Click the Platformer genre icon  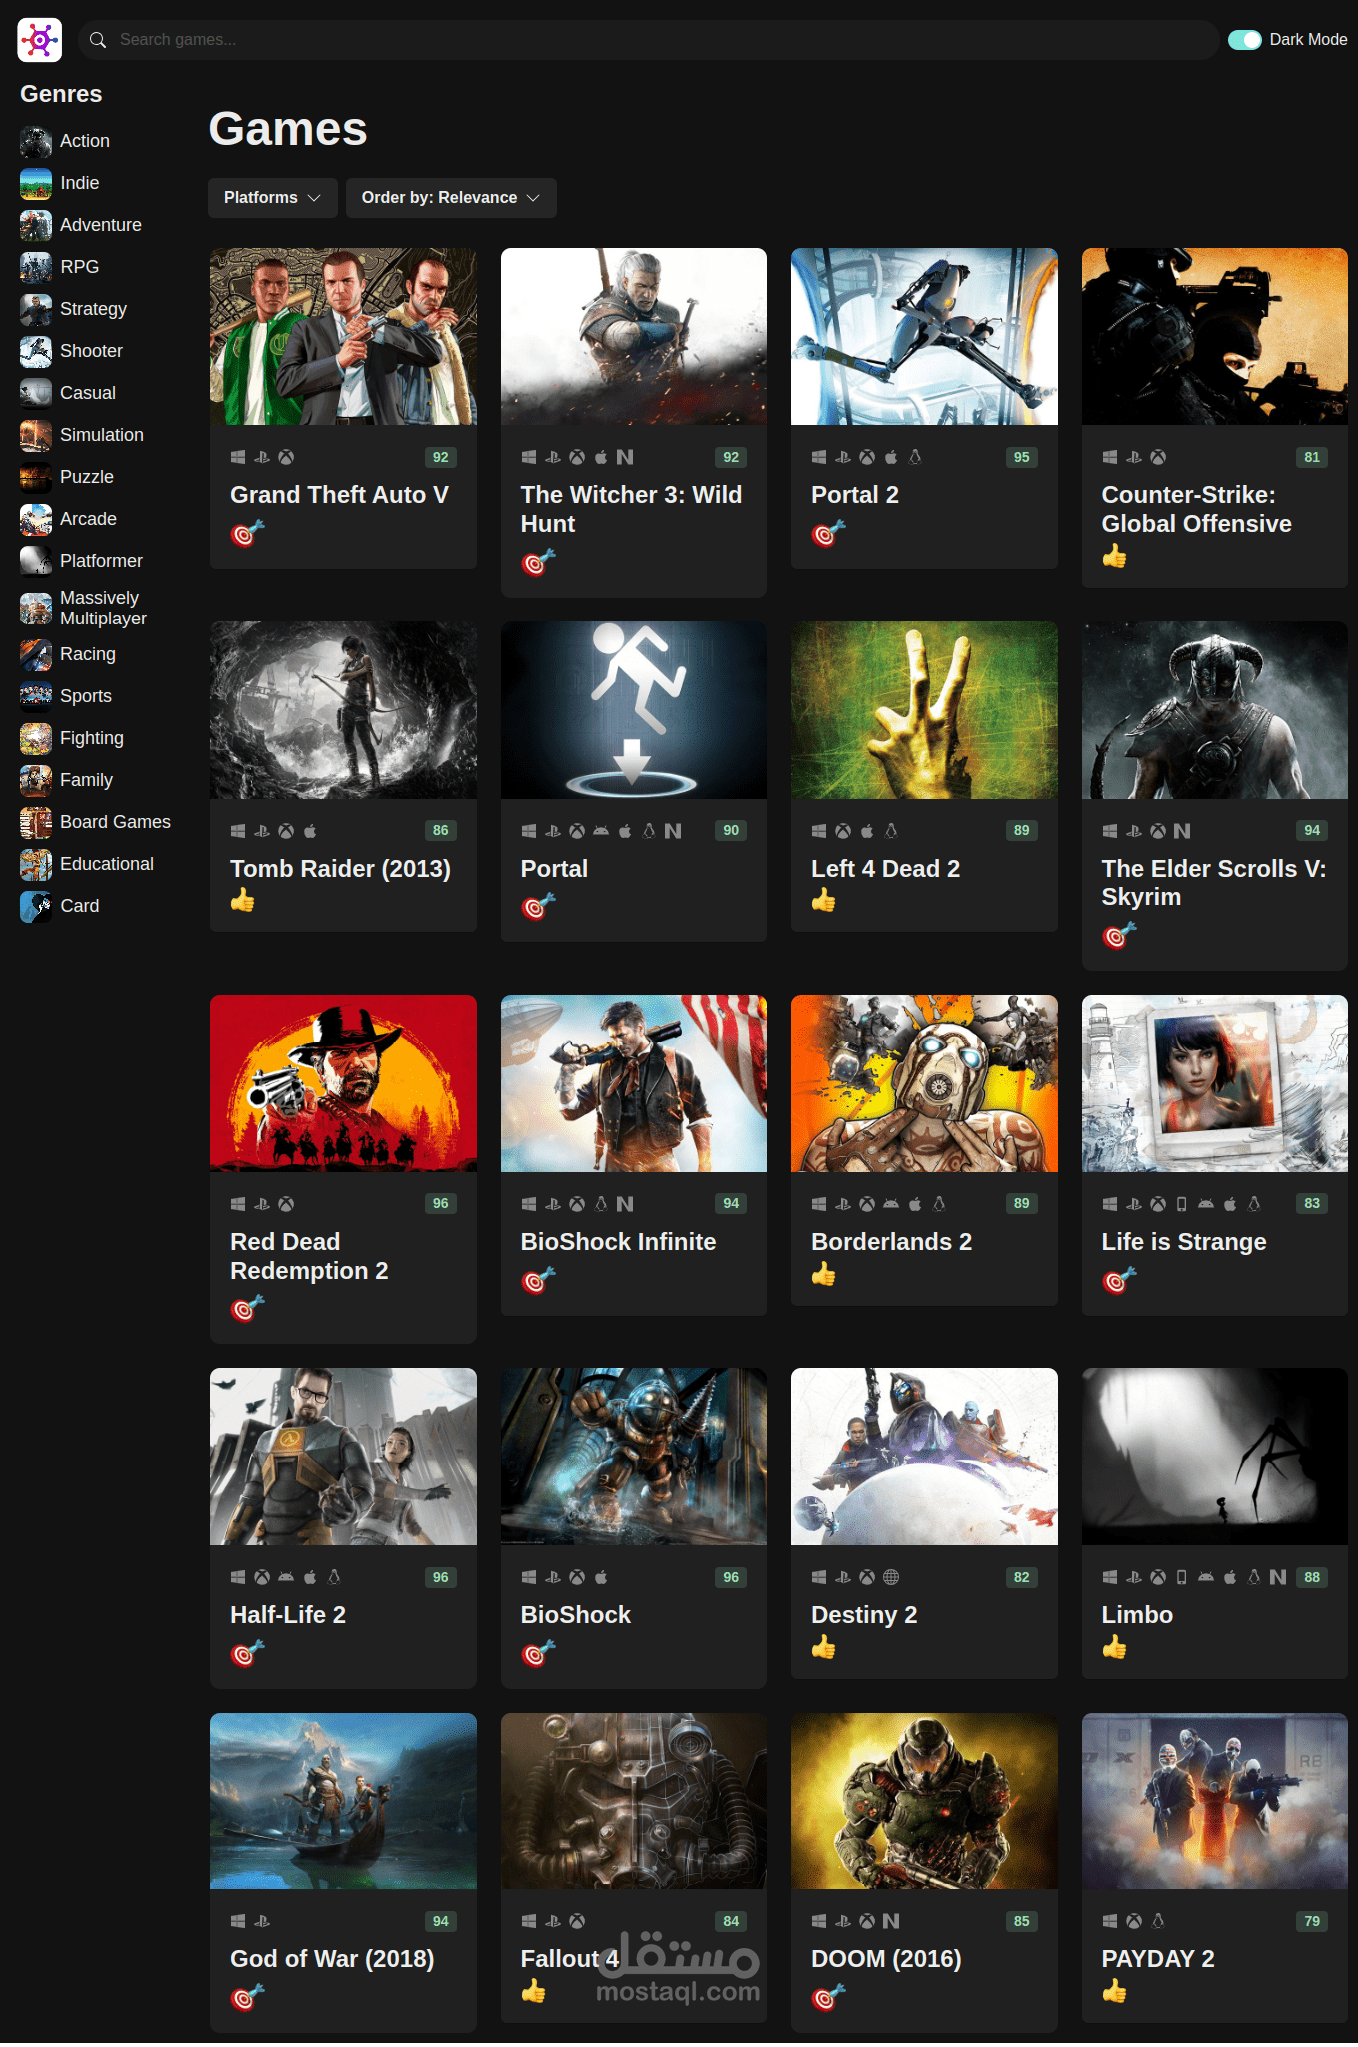pyautogui.click(x=36, y=562)
